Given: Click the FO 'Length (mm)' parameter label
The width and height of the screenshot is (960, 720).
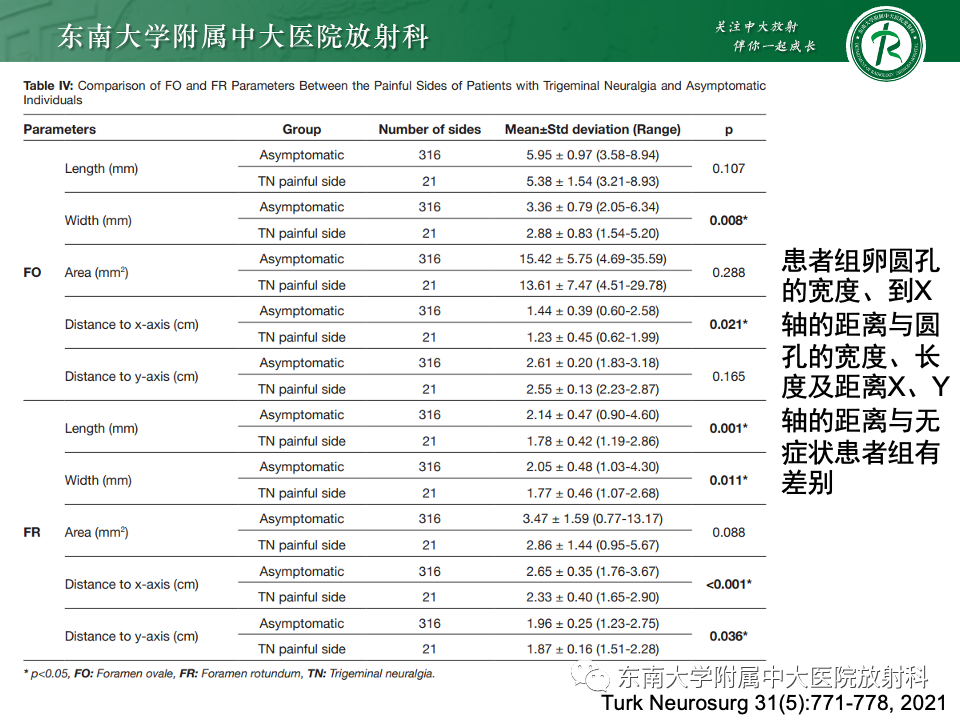Looking at the screenshot, I should pyautogui.click(x=102, y=169).
